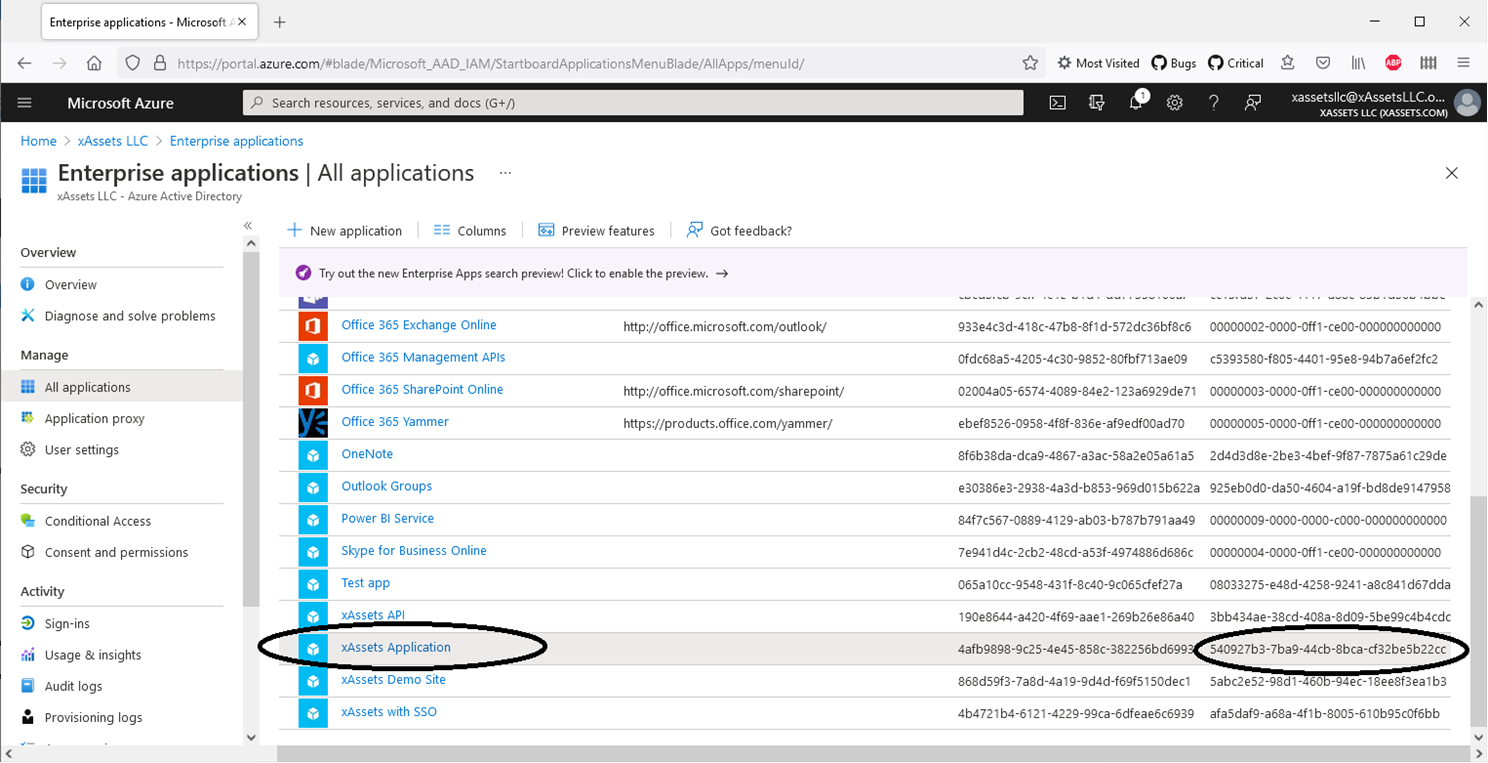Image resolution: width=1488 pixels, height=763 pixels.
Task: Open the notifications bell in the top bar
Action: point(1135,102)
